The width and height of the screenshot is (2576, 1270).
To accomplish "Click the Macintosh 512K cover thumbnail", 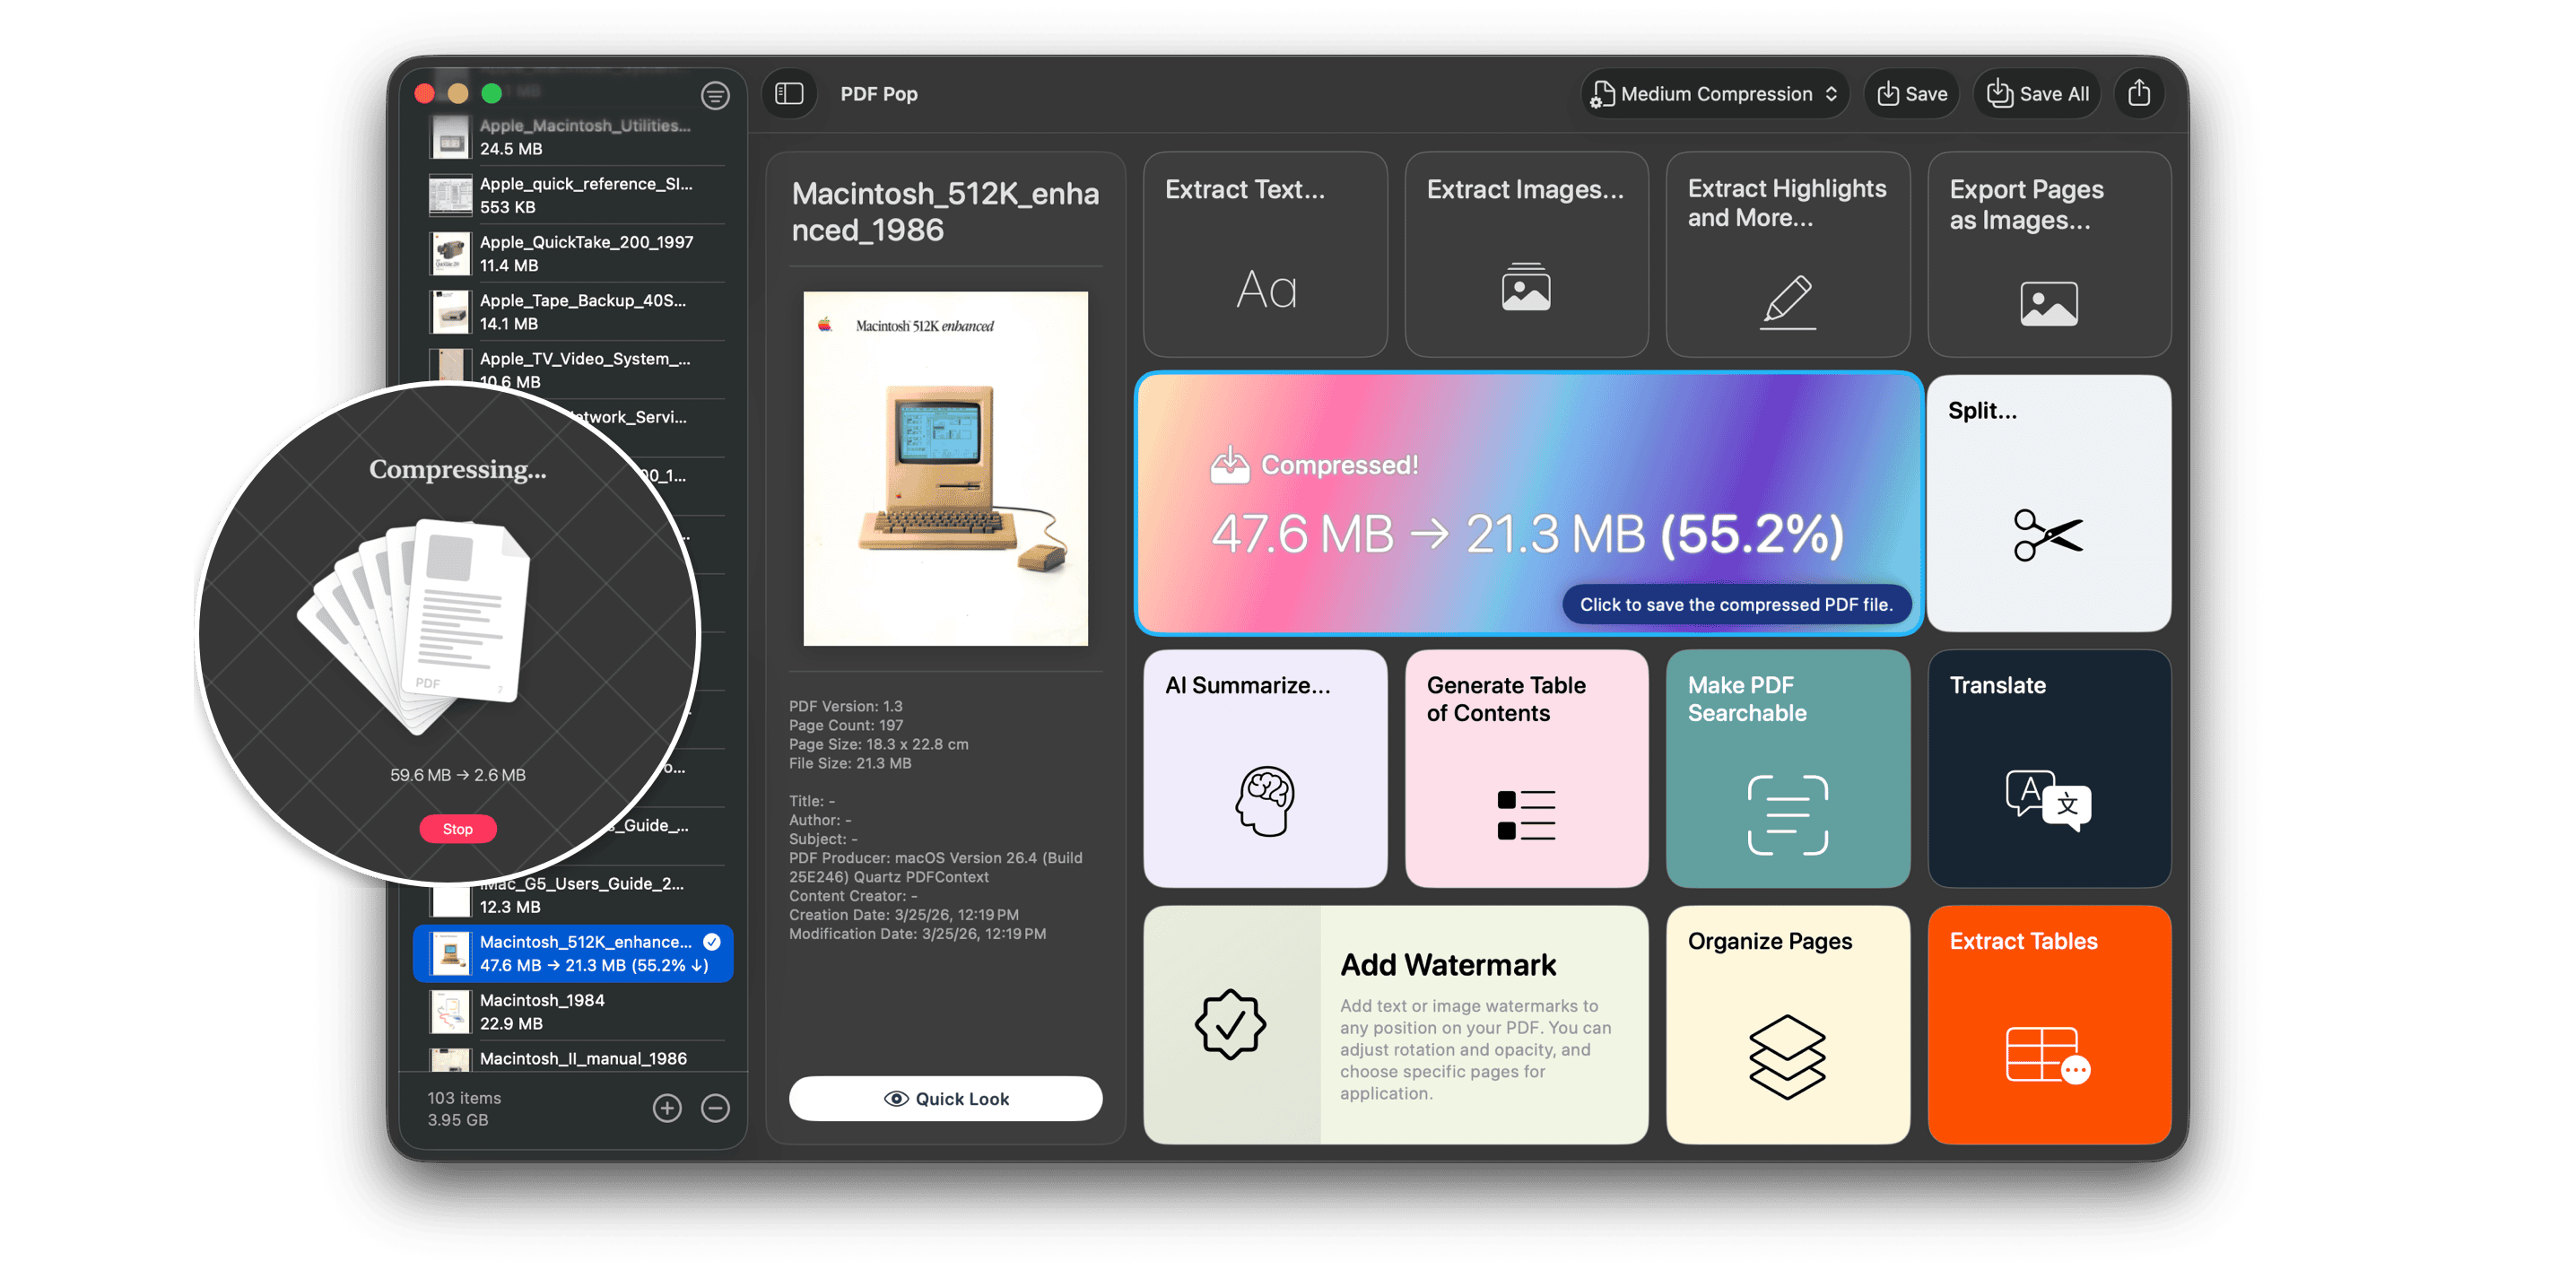I will pyautogui.click(x=945, y=468).
